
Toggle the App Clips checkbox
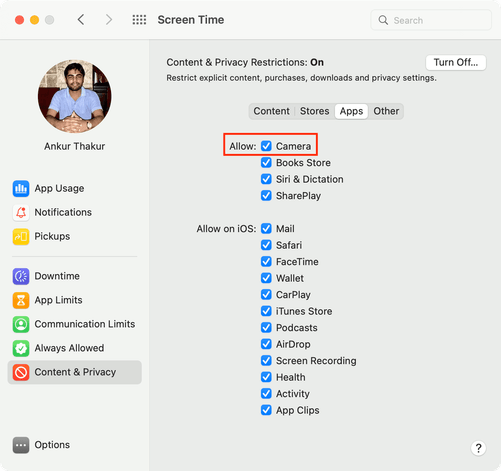[266, 410]
